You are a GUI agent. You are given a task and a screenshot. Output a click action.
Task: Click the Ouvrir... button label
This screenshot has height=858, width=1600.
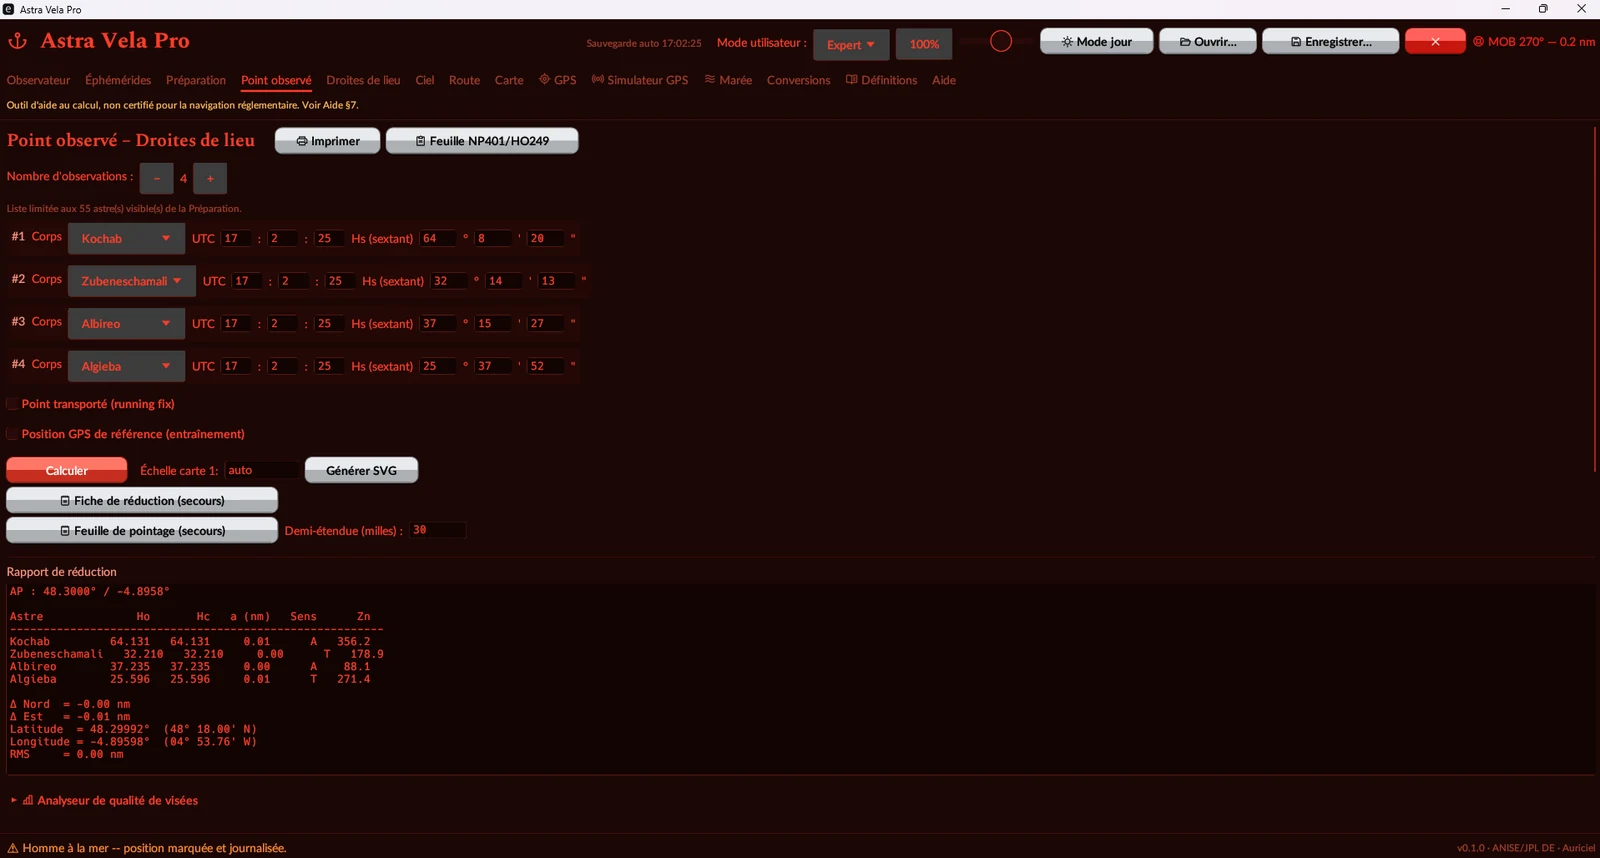(1215, 42)
